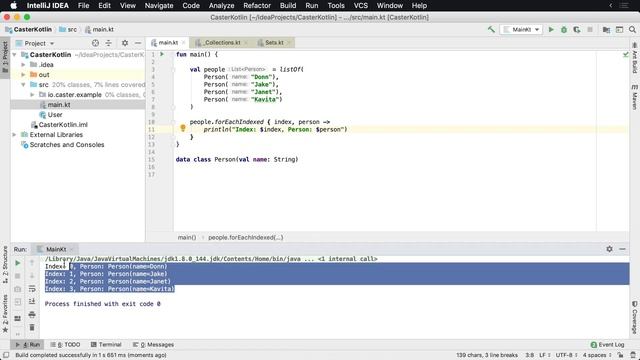Image resolution: width=640 pixels, height=360 pixels.
Task: Click print icon in Run panel
Action: tap(32, 315)
